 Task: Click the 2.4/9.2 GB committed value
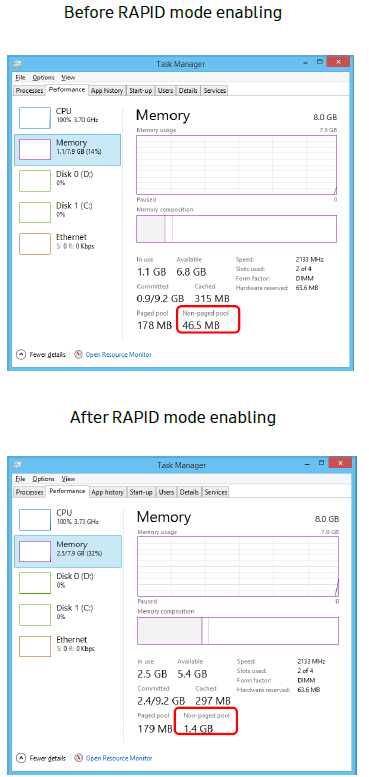click(161, 701)
